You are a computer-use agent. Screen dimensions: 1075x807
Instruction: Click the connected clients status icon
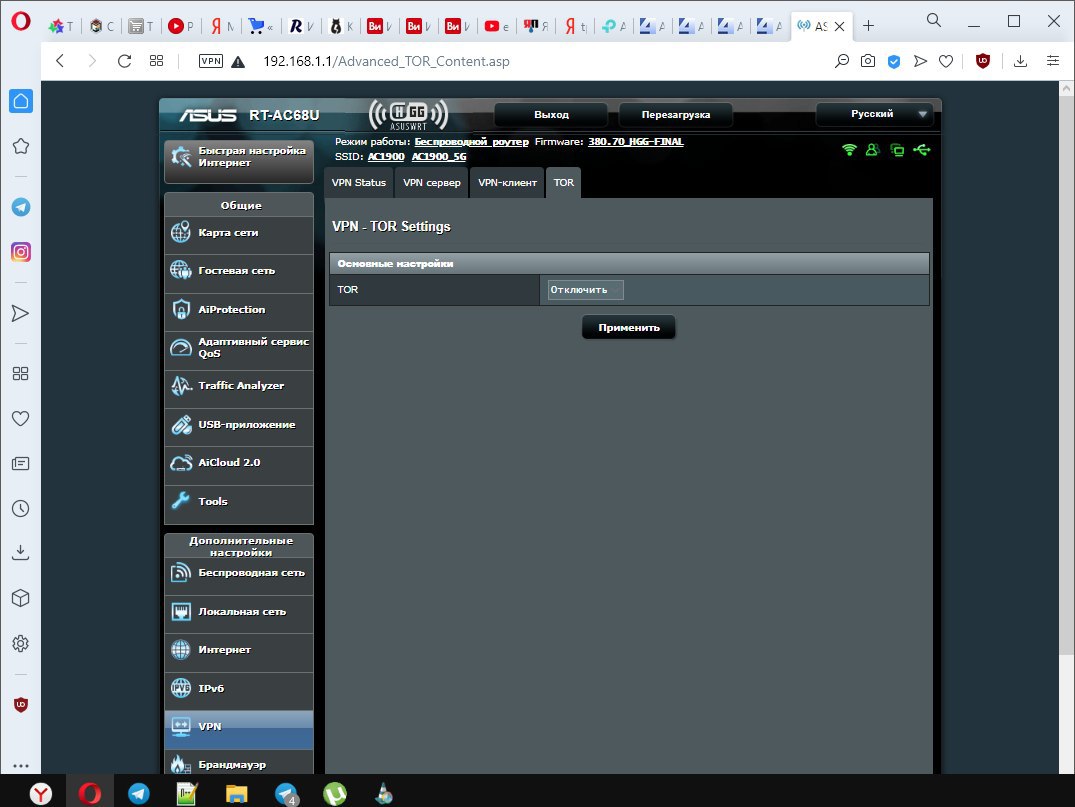(872, 149)
